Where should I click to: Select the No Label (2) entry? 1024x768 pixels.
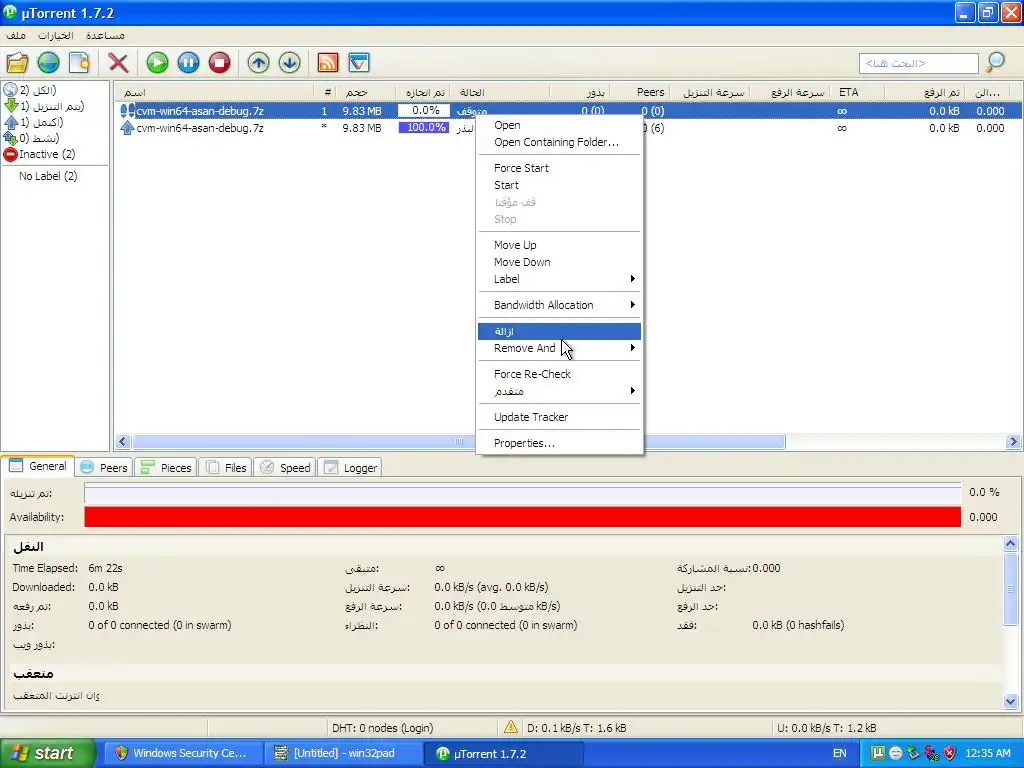tap(48, 176)
